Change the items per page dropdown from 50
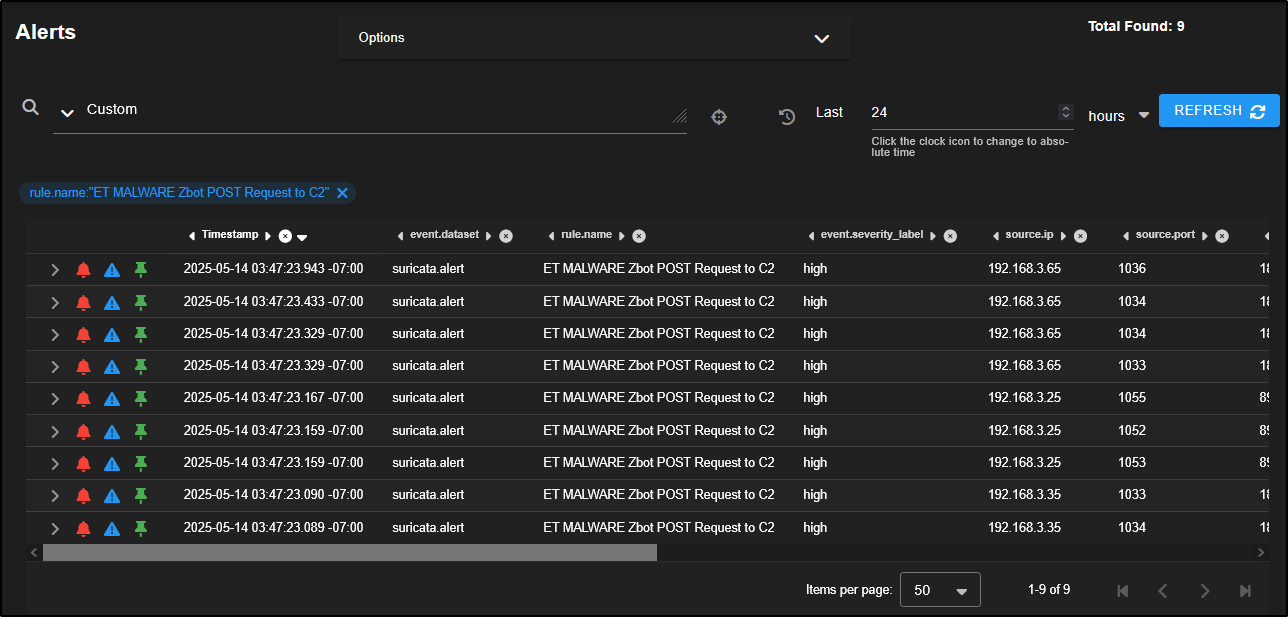Screen dimensions: 1288x617 click(940, 590)
